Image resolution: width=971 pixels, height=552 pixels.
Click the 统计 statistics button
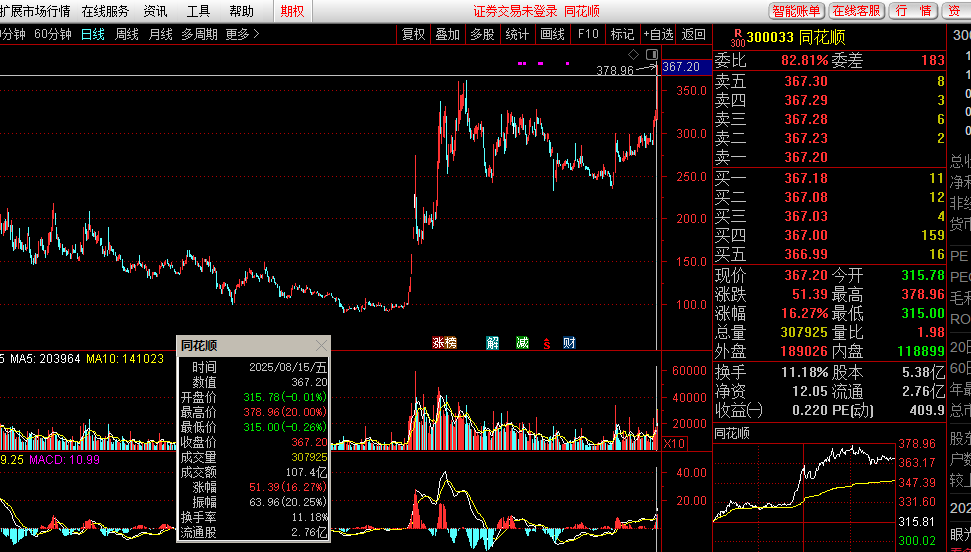click(517, 35)
